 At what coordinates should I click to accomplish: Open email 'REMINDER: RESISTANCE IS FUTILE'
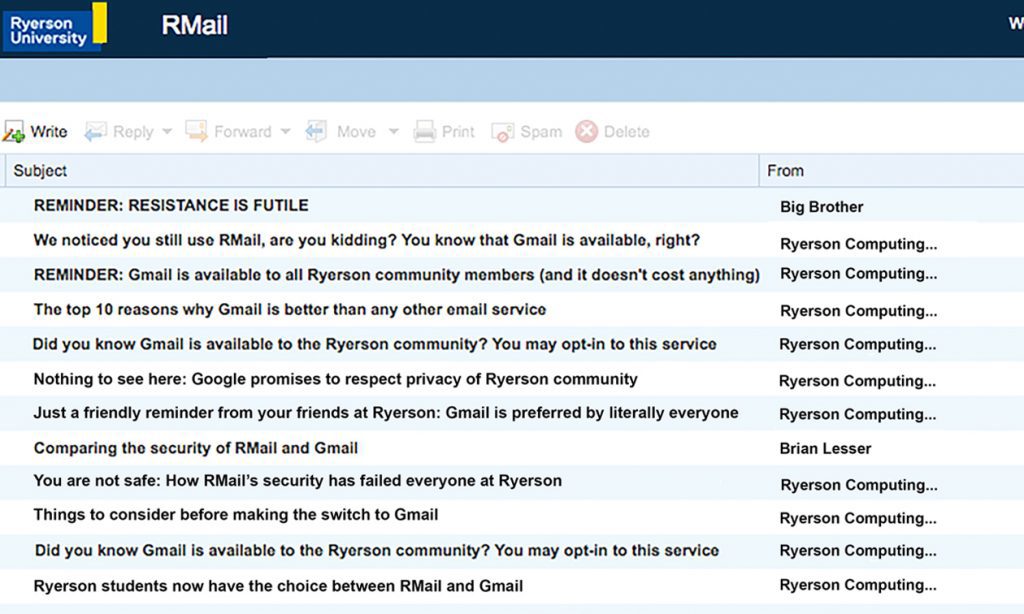pos(171,205)
